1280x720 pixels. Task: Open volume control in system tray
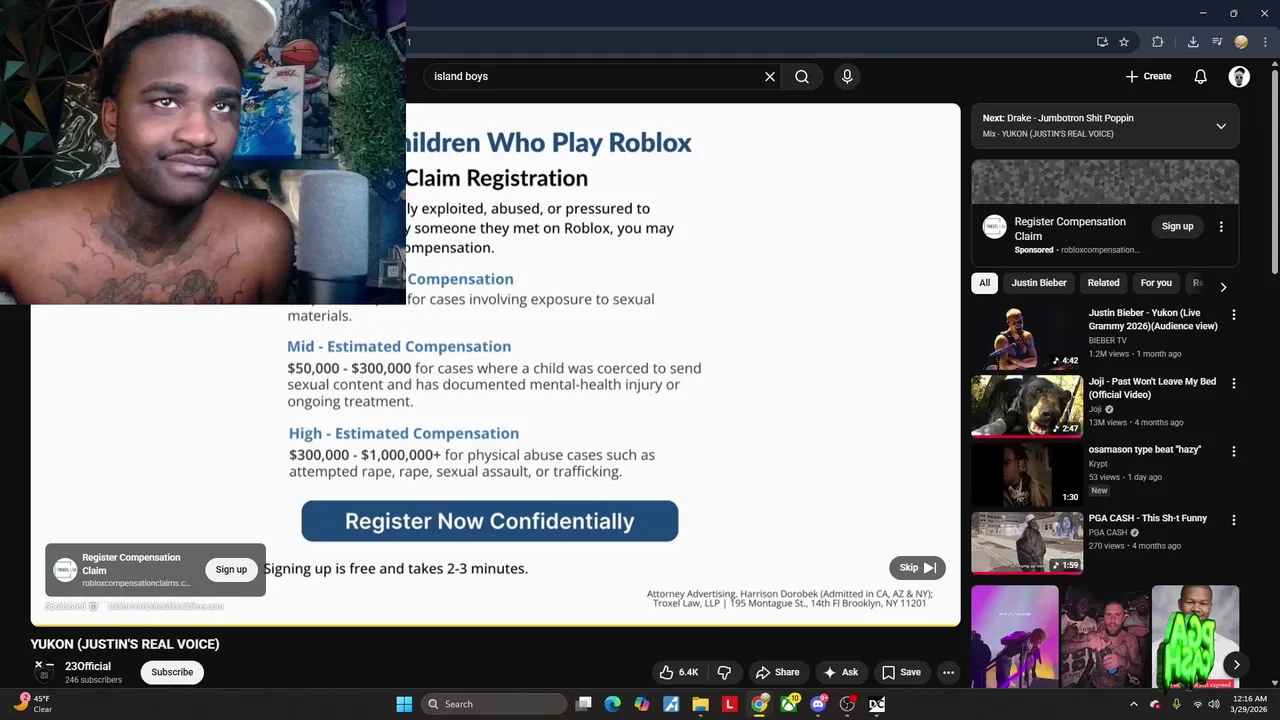pos(1214,704)
